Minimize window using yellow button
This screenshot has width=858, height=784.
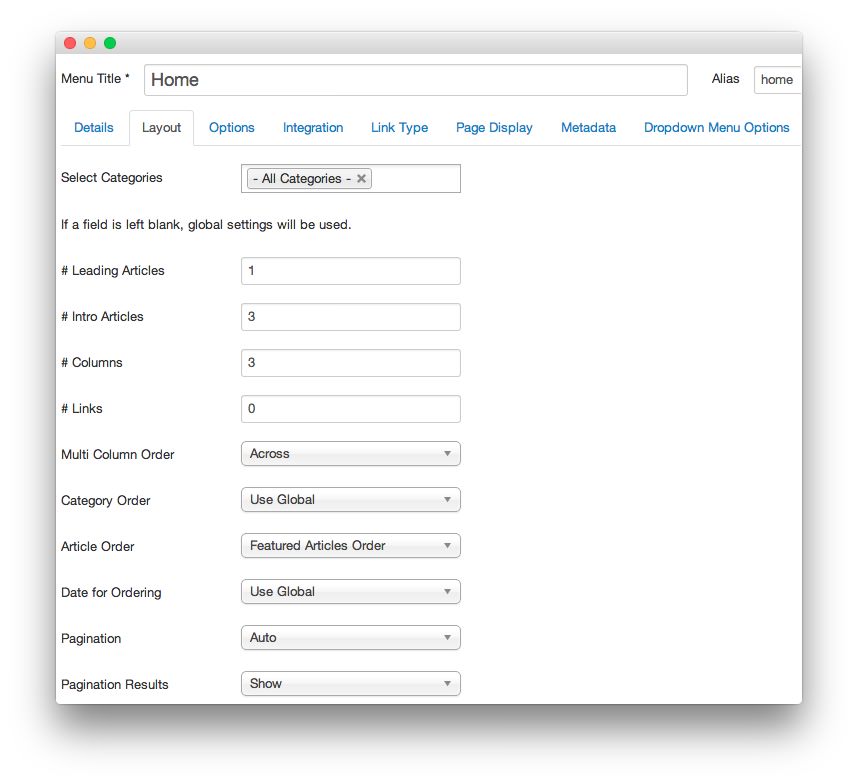pyautogui.click(x=90, y=43)
